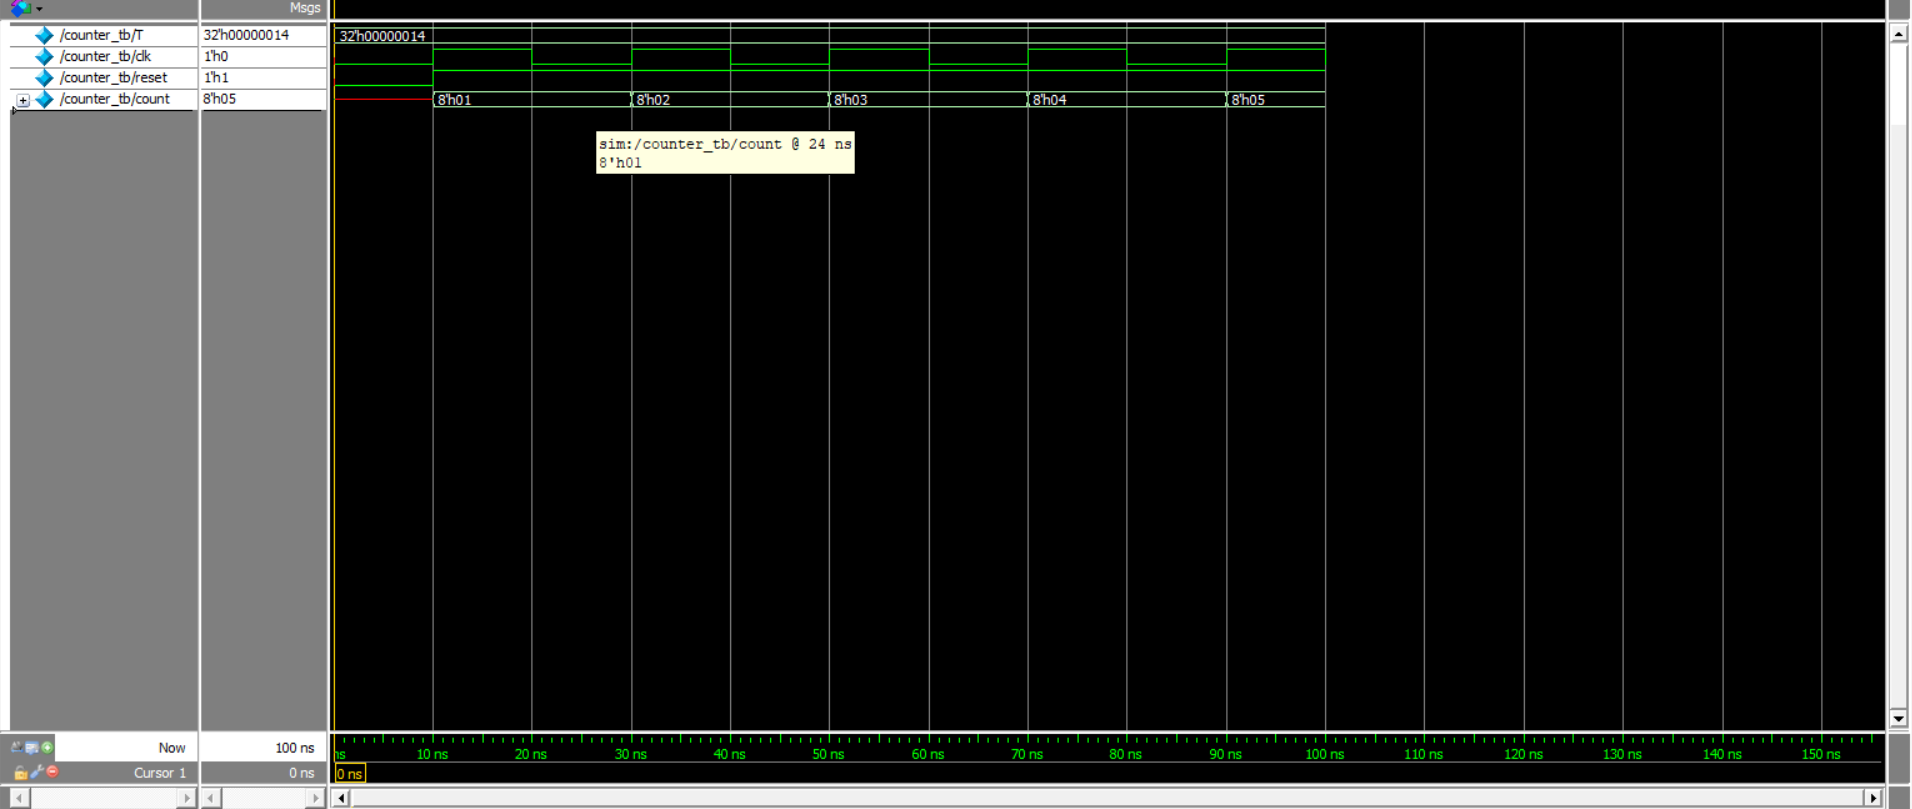
Task: Click left arrow of waveform horizontal scrollbar
Action: 341,798
